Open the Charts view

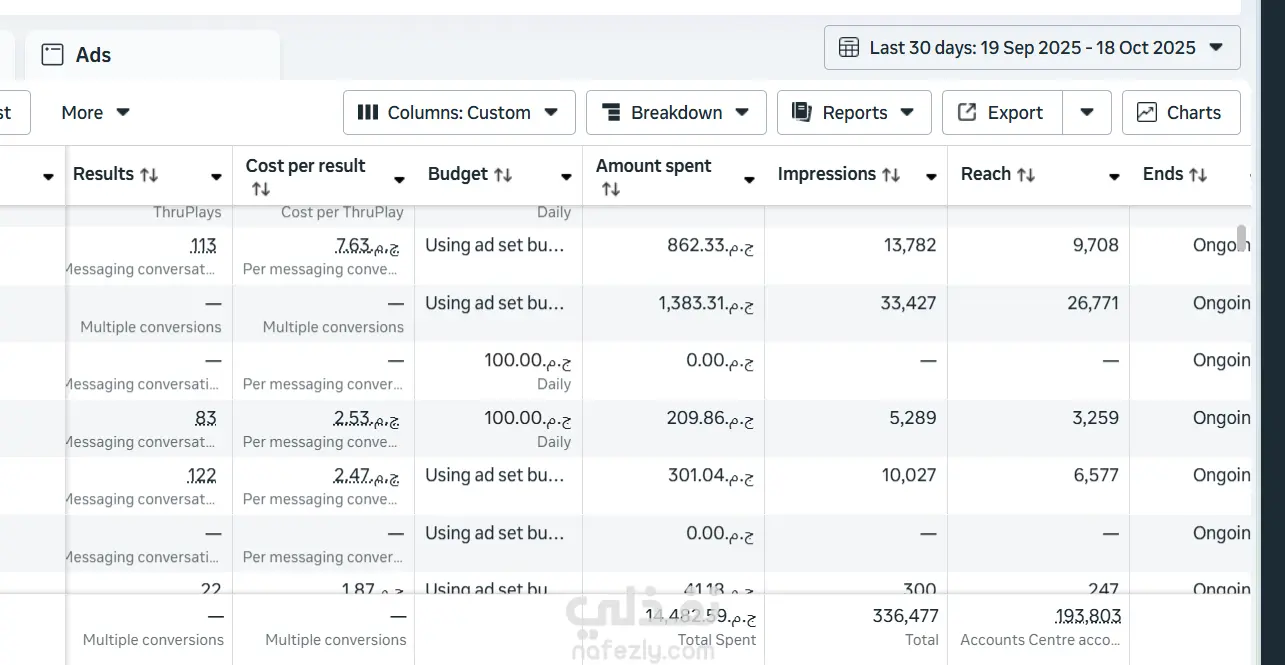click(1181, 112)
